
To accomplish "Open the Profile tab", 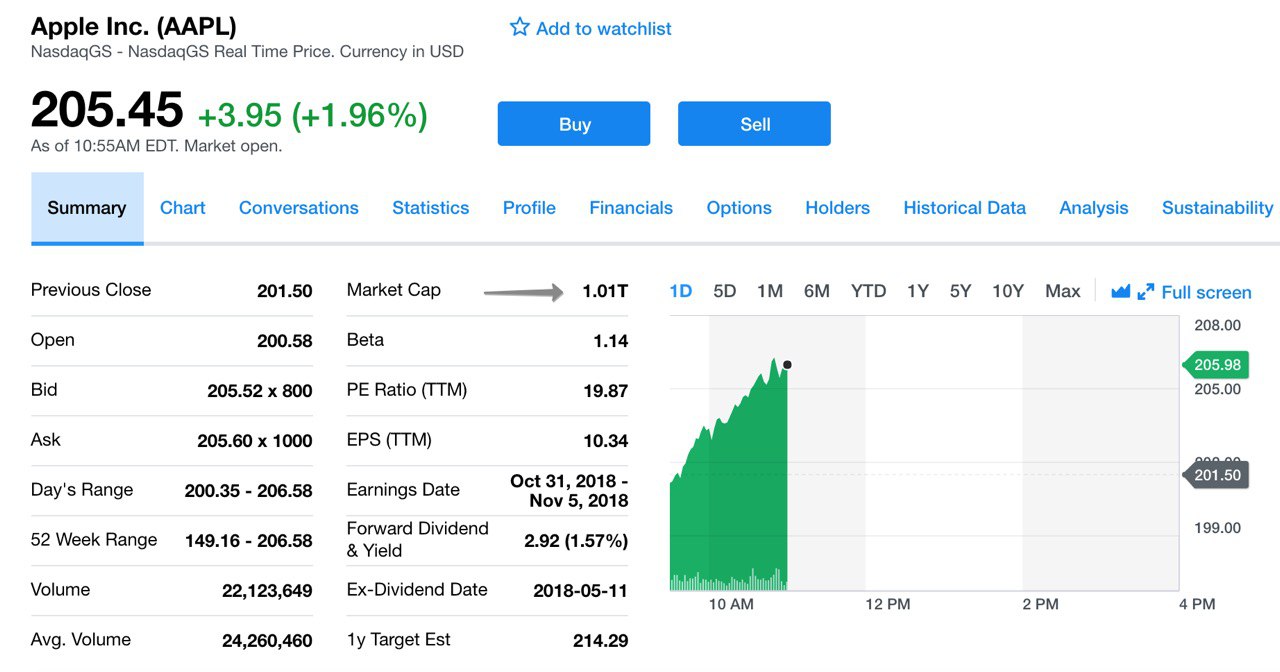I will pyautogui.click(x=529, y=208).
